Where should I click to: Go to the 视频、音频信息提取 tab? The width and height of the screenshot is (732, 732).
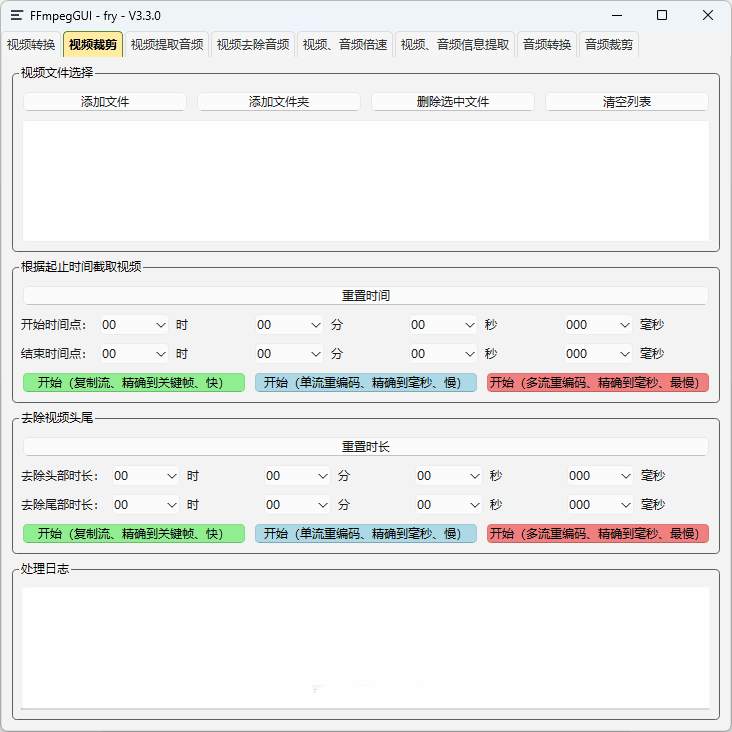click(455, 44)
